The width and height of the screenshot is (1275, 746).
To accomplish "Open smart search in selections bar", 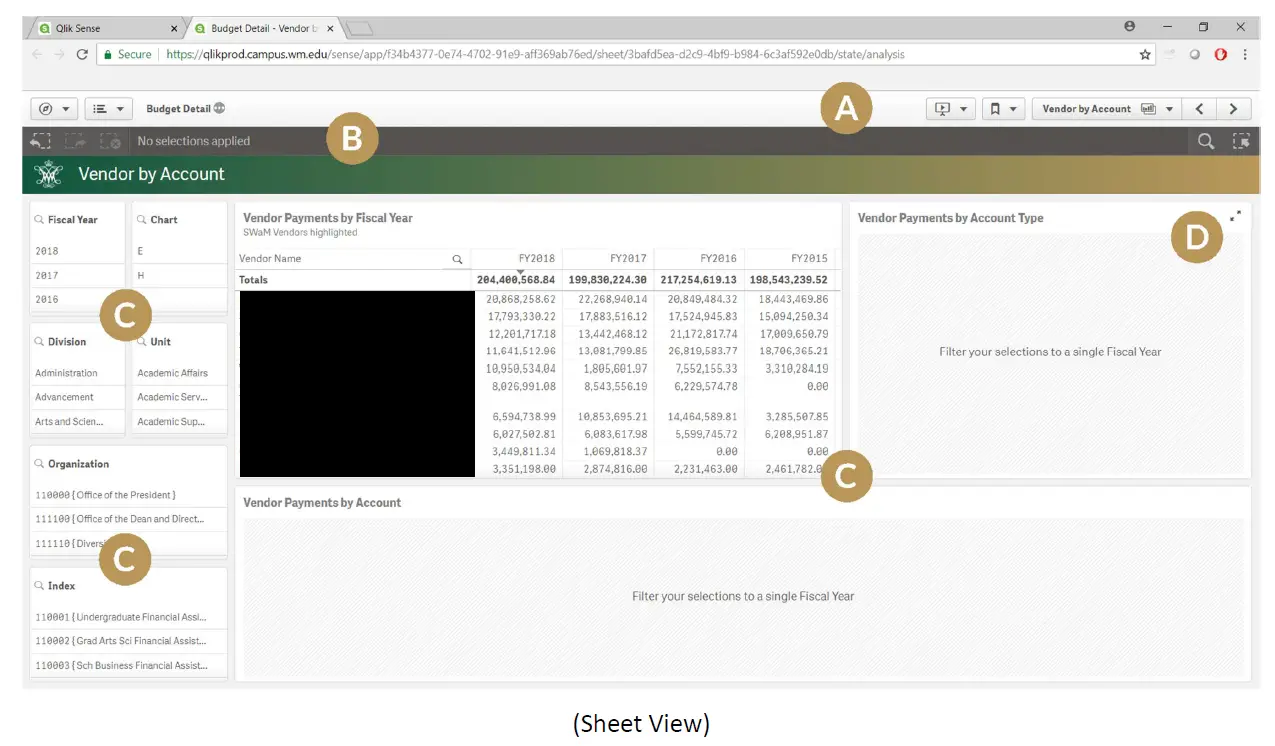I will pos(1206,141).
